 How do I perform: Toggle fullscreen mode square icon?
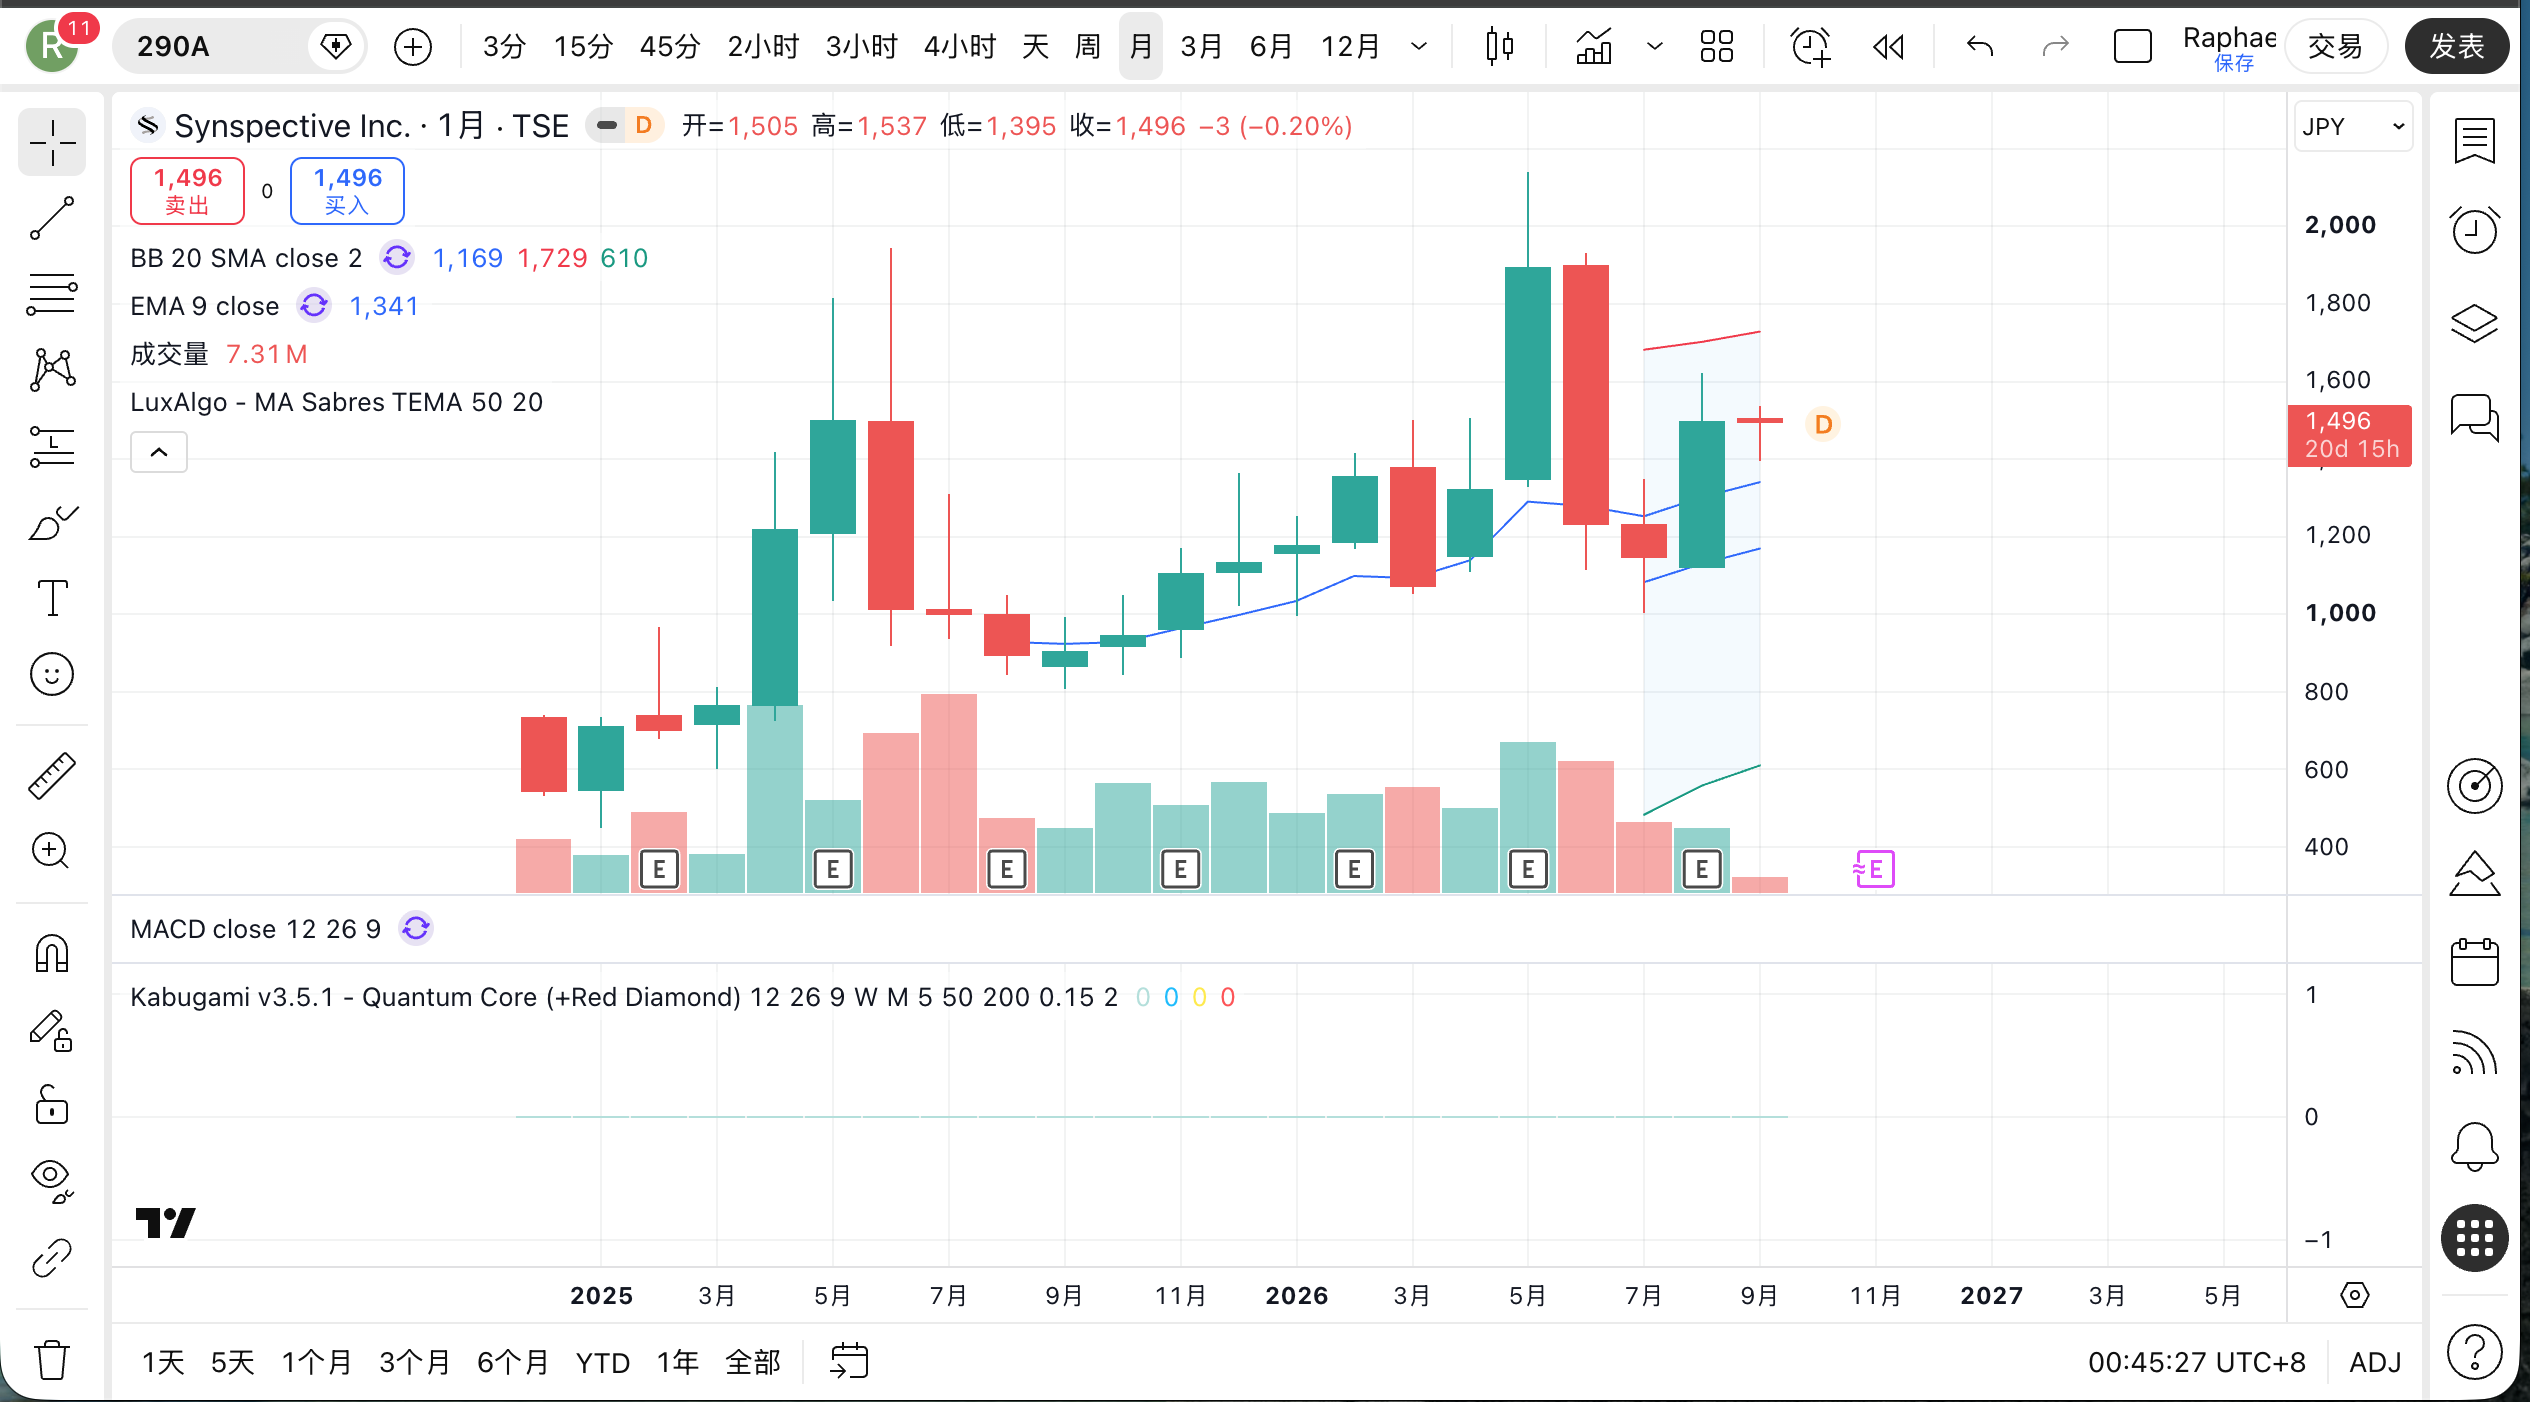tap(2132, 46)
